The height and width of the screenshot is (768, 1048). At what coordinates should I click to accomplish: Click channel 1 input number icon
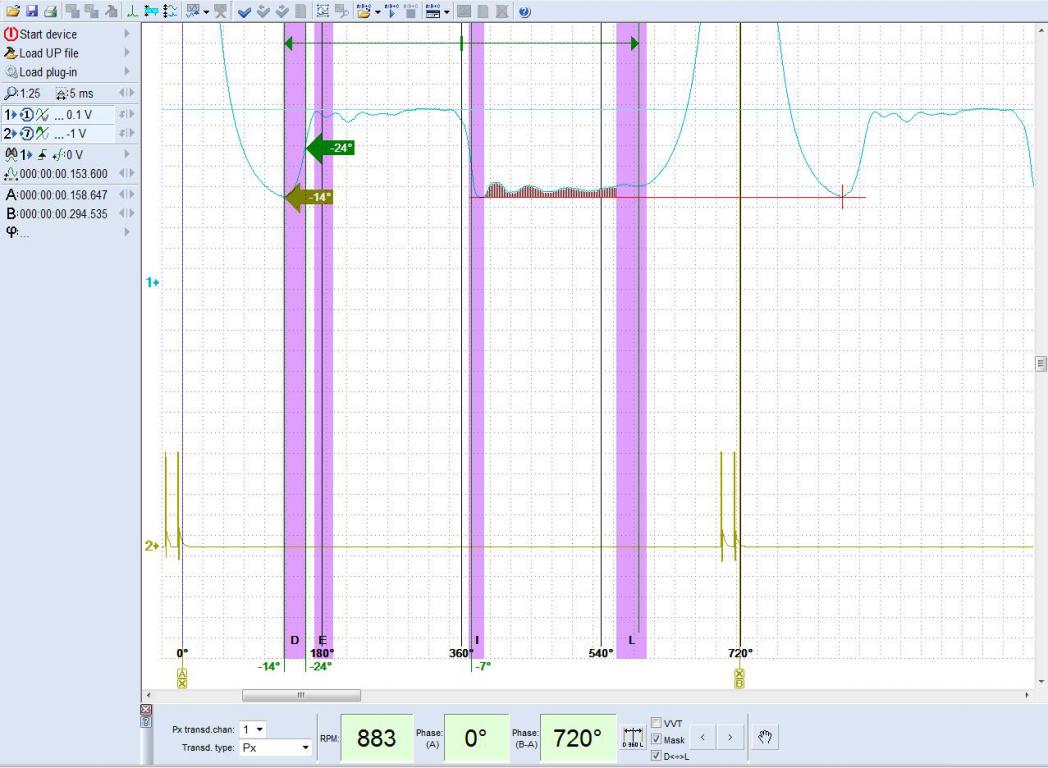(27, 114)
